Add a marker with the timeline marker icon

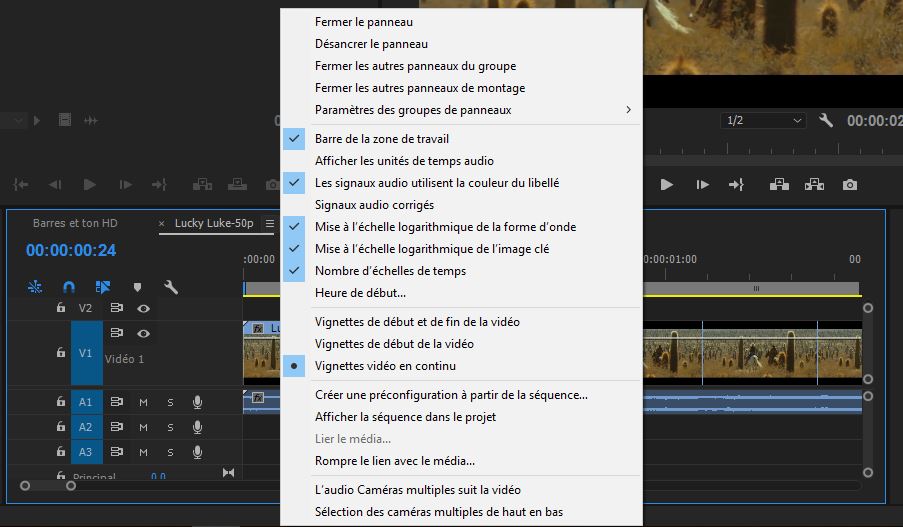tap(138, 287)
